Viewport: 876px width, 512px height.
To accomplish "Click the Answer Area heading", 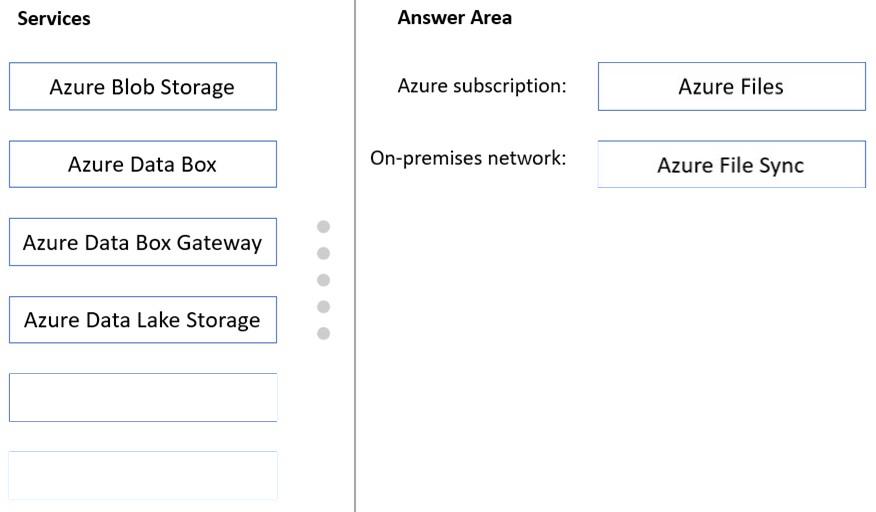I will coord(454,18).
